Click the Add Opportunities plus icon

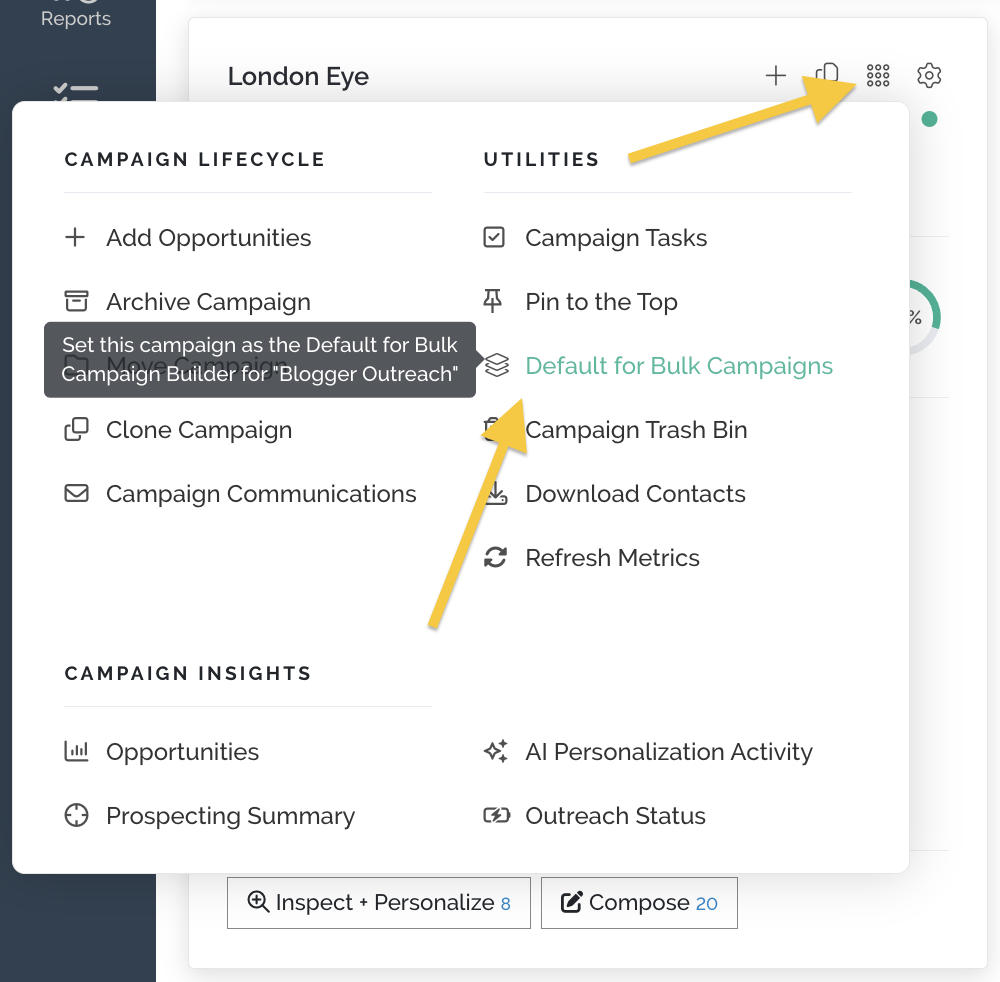point(75,237)
